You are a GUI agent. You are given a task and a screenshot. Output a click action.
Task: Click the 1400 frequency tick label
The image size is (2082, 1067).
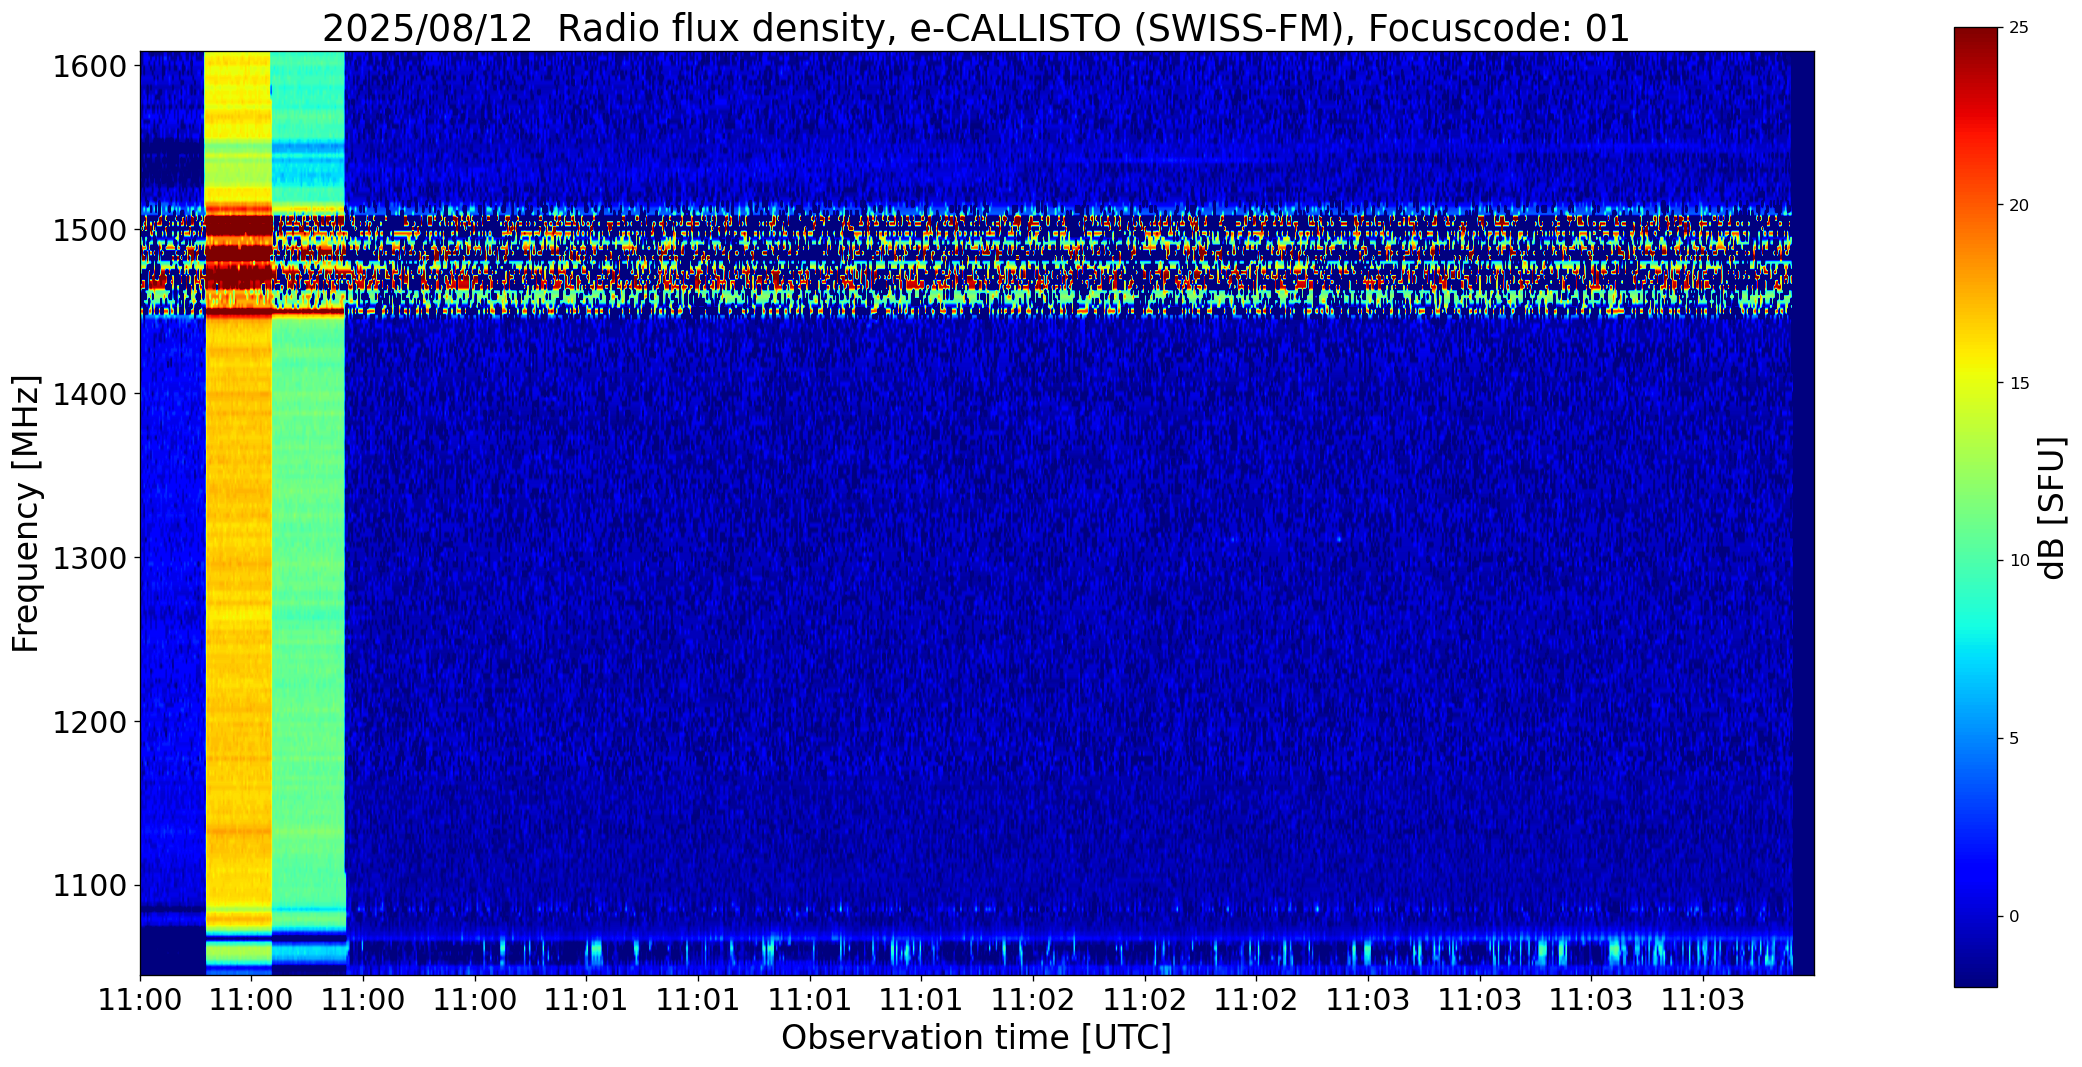[89, 395]
